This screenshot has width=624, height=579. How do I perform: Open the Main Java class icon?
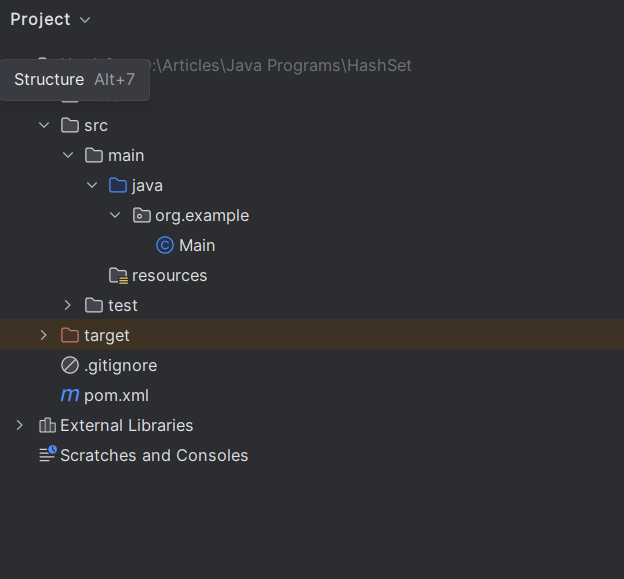point(165,245)
